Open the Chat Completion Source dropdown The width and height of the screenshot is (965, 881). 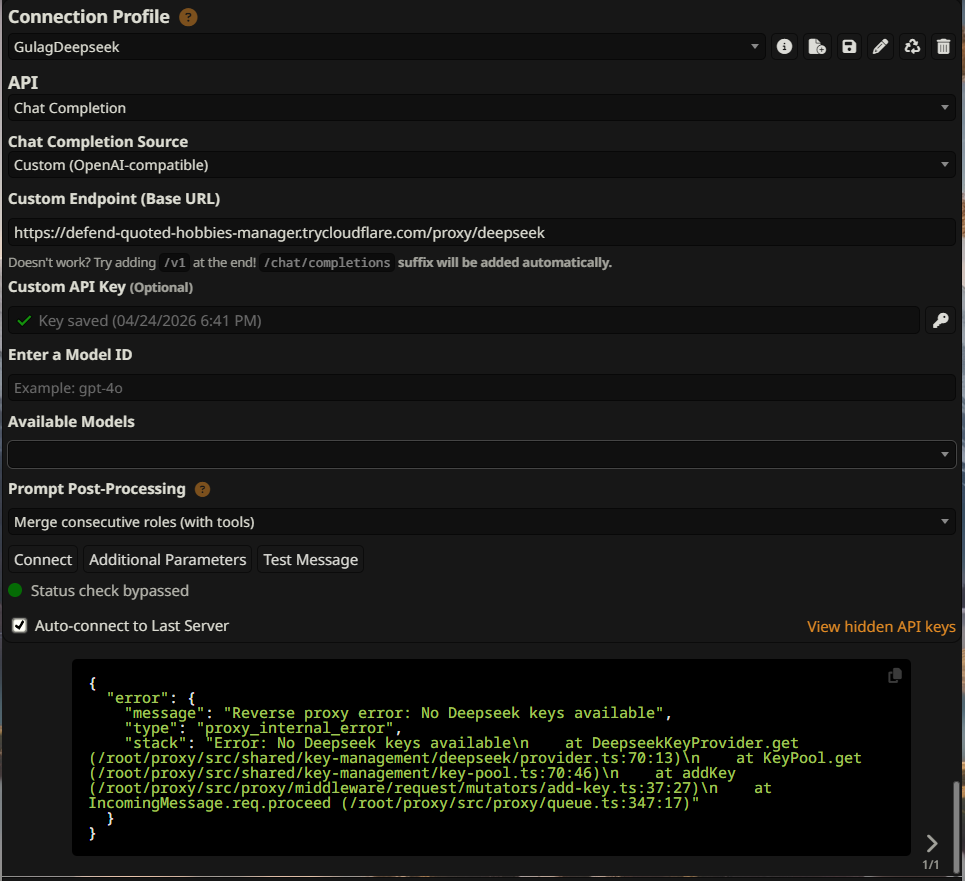click(x=482, y=165)
